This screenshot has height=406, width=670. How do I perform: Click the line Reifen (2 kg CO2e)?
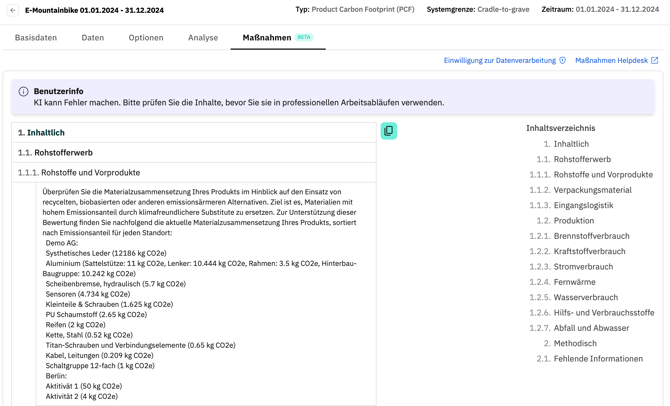point(76,325)
